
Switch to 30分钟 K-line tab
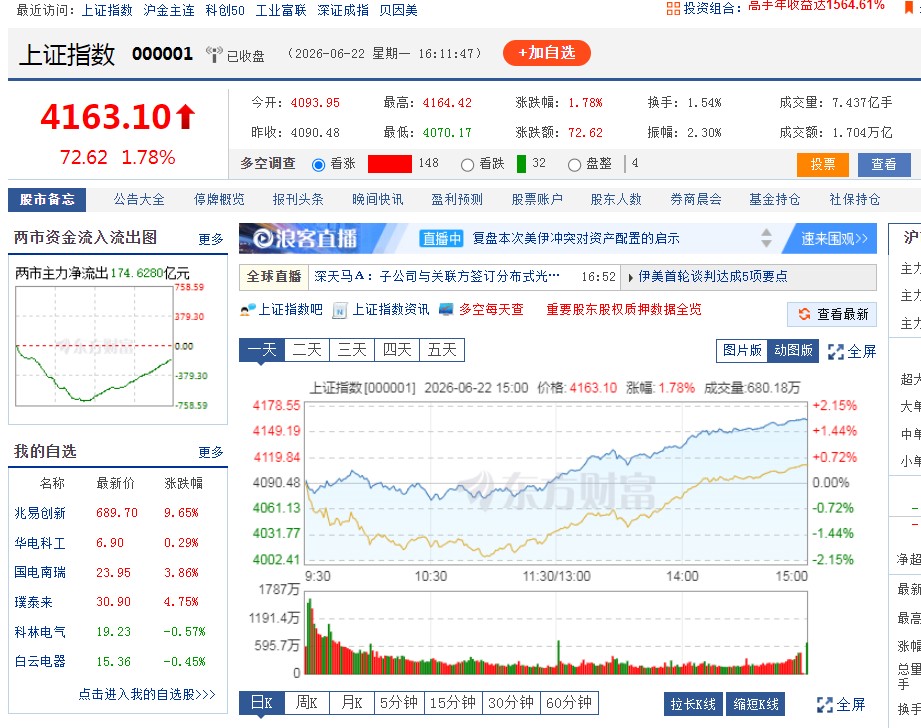pos(511,703)
